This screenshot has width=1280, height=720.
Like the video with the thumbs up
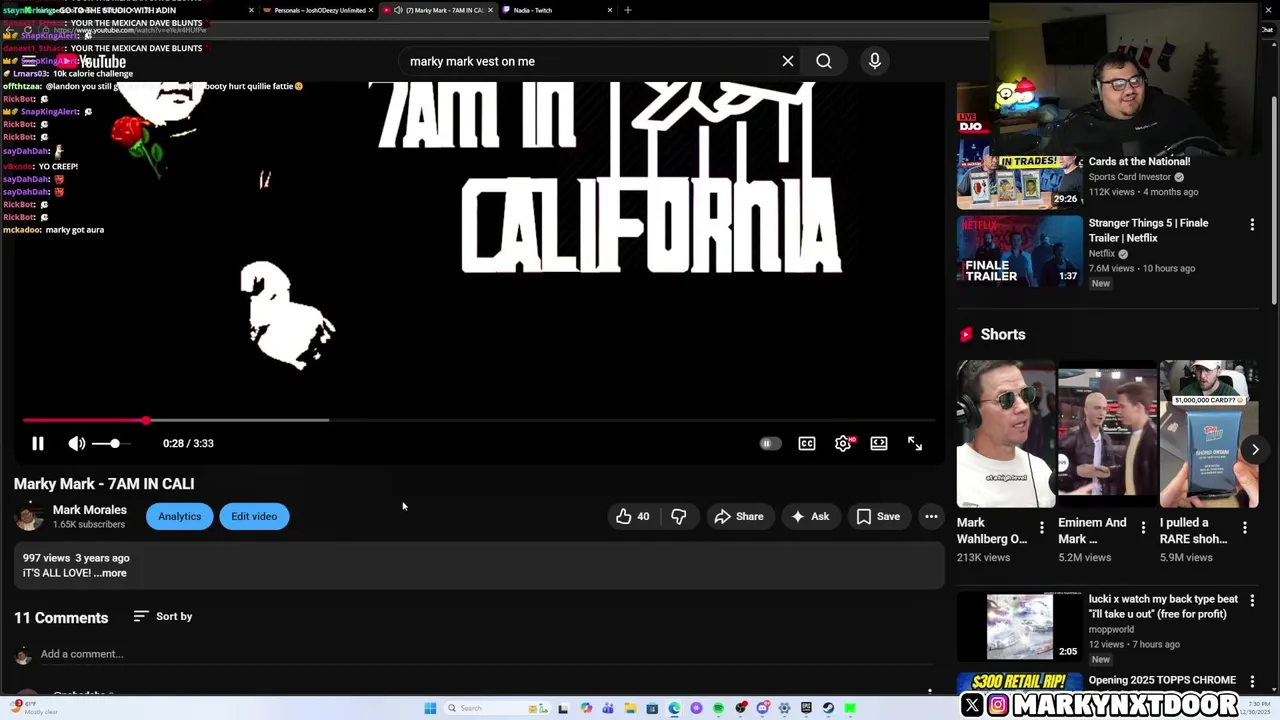click(632, 516)
